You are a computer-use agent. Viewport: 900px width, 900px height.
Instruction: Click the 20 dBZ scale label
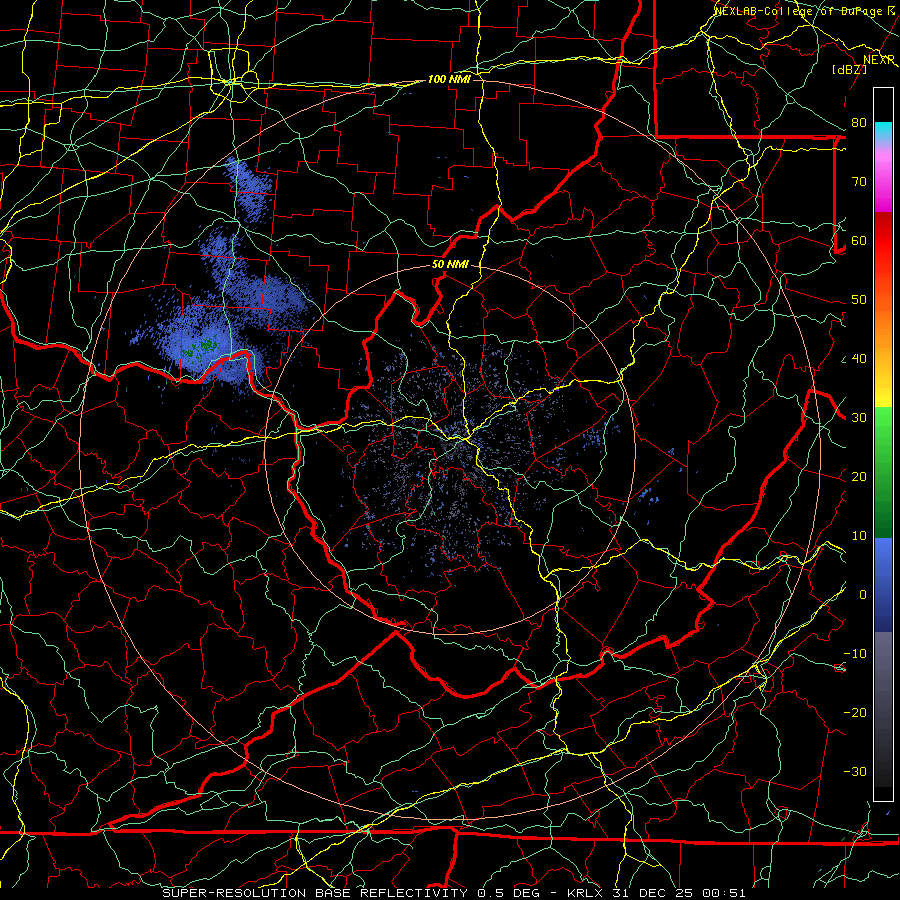859,477
